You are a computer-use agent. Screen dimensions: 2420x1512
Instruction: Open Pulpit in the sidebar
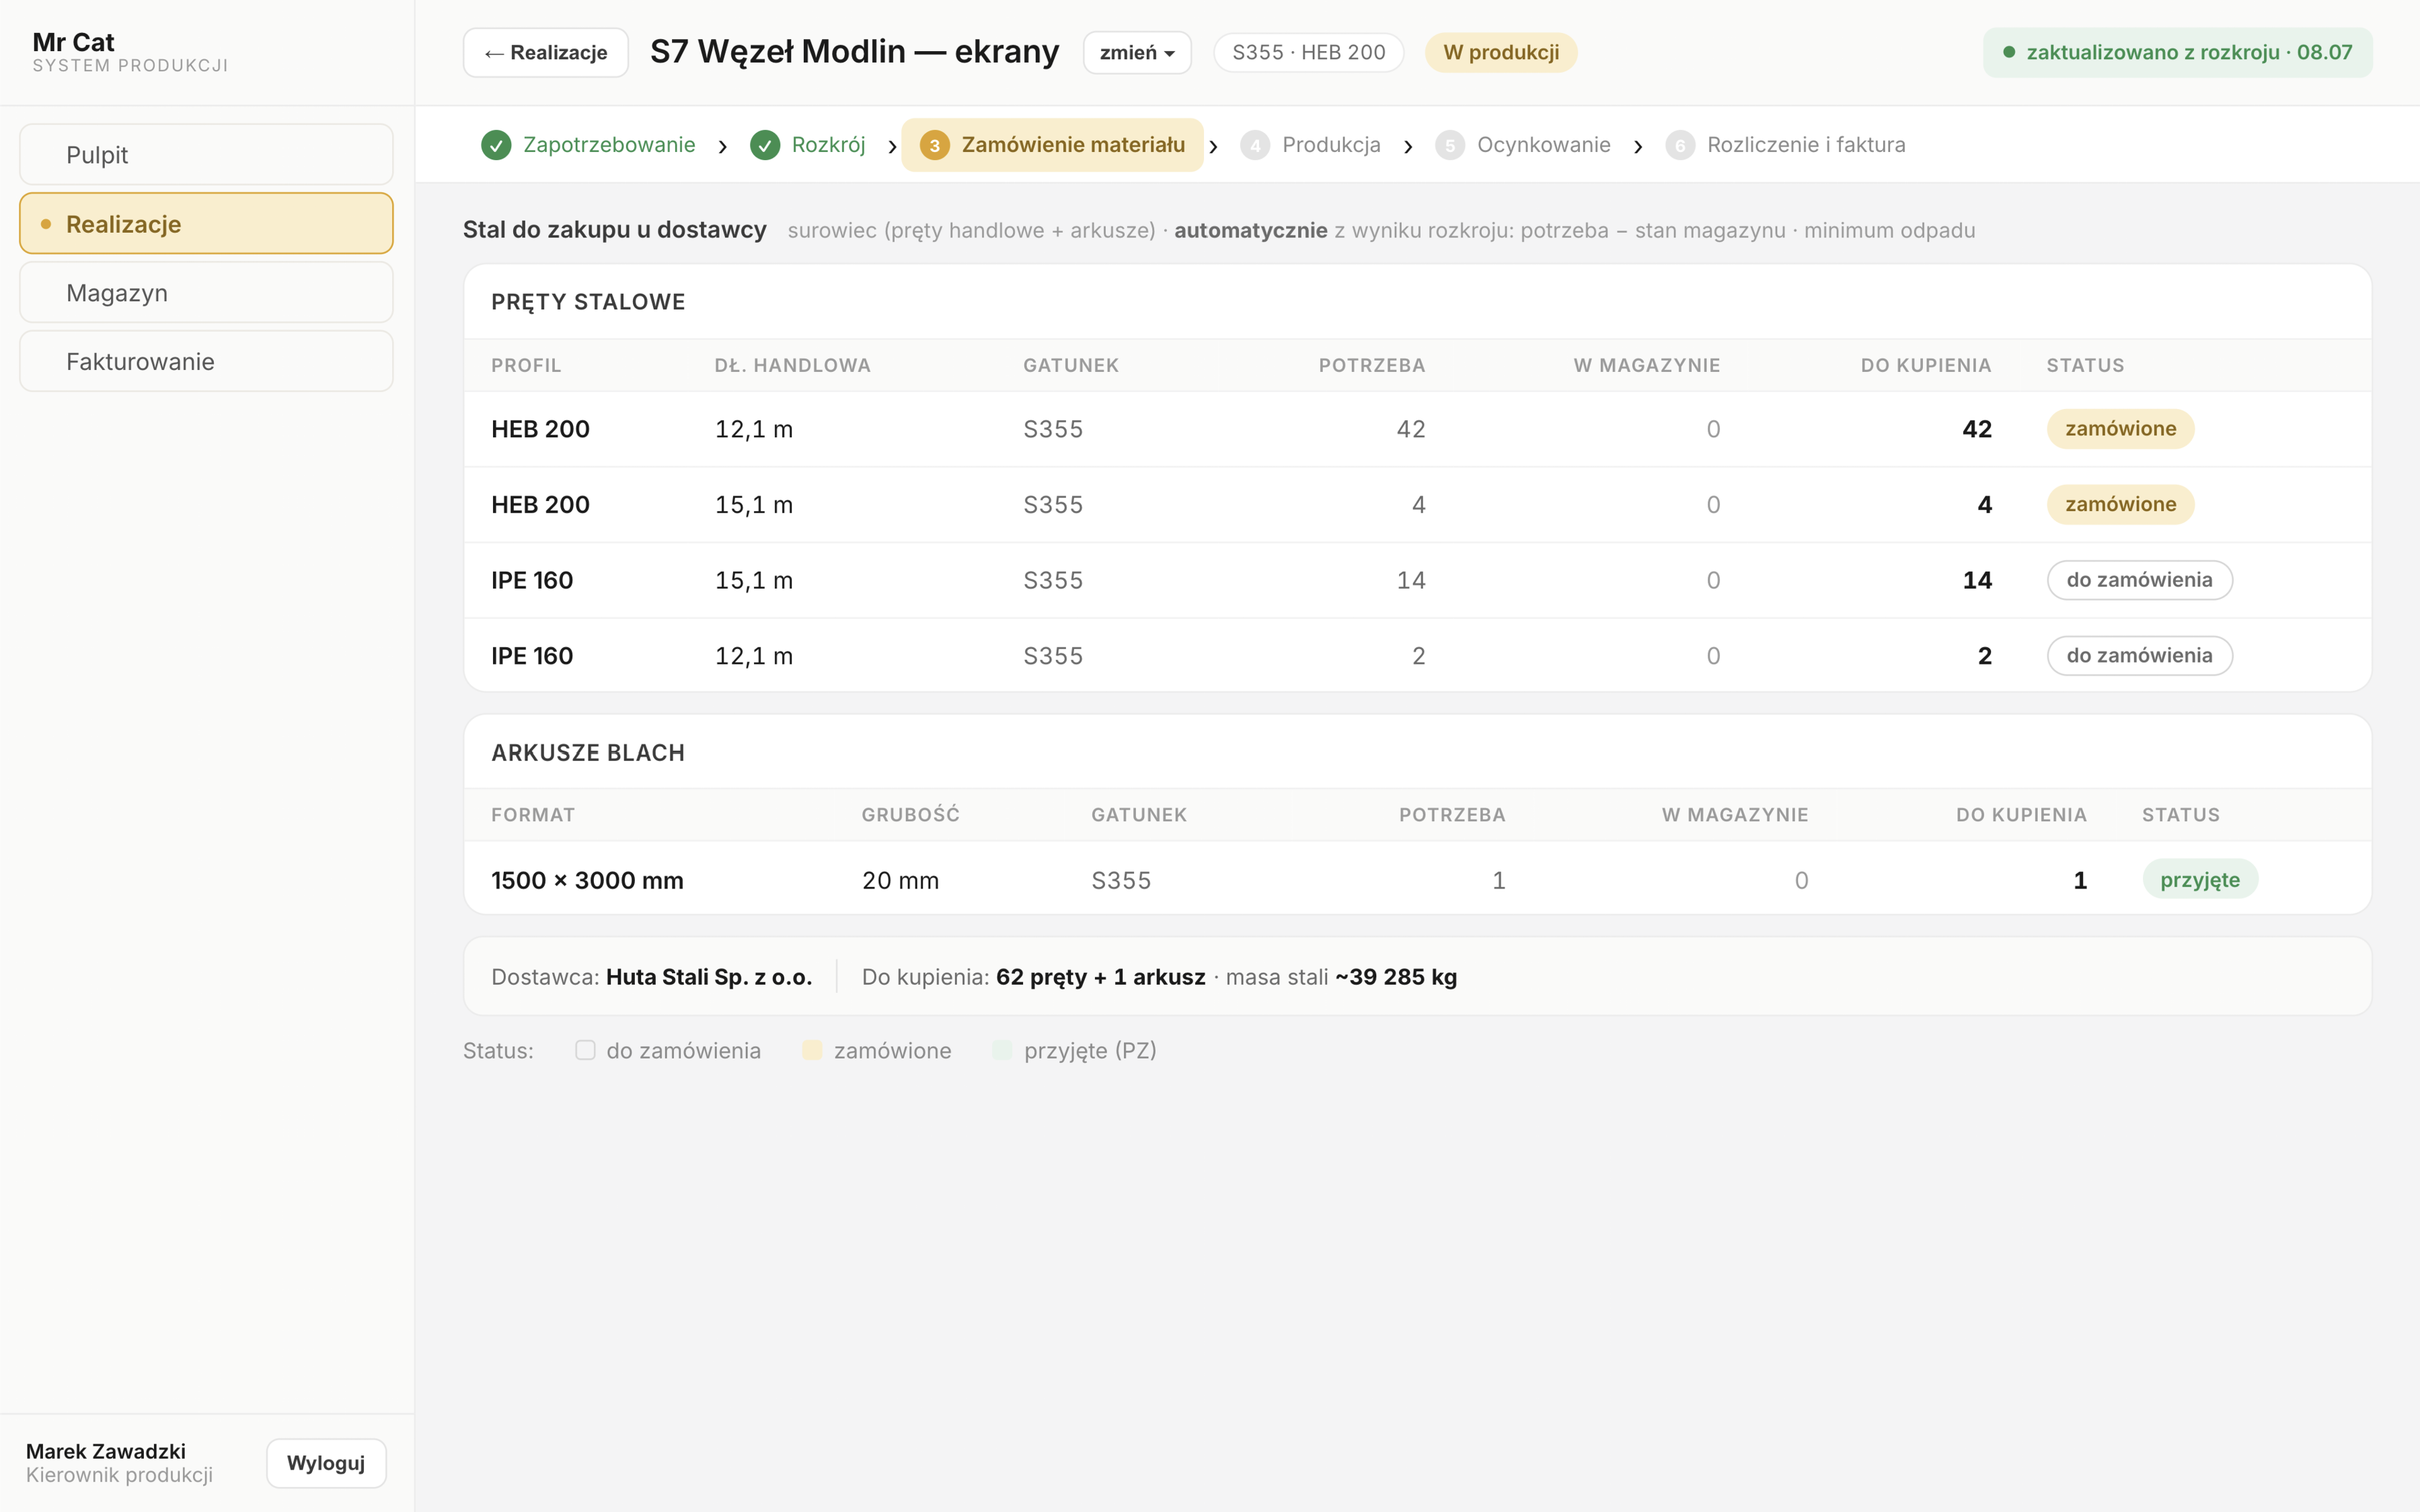206,154
